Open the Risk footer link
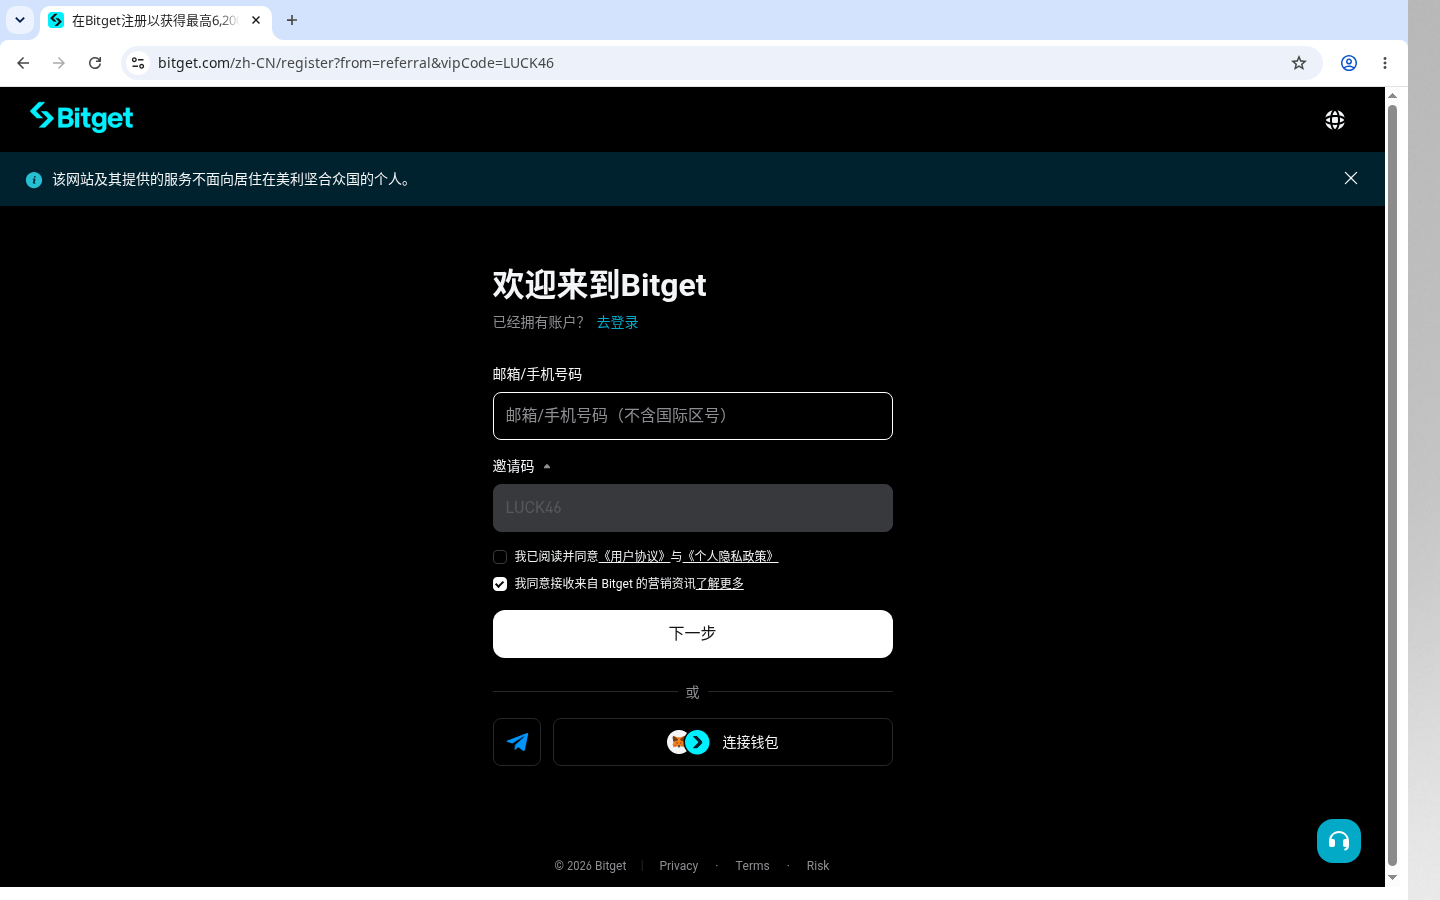Screen dimensions: 1440x900 (x=818, y=866)
